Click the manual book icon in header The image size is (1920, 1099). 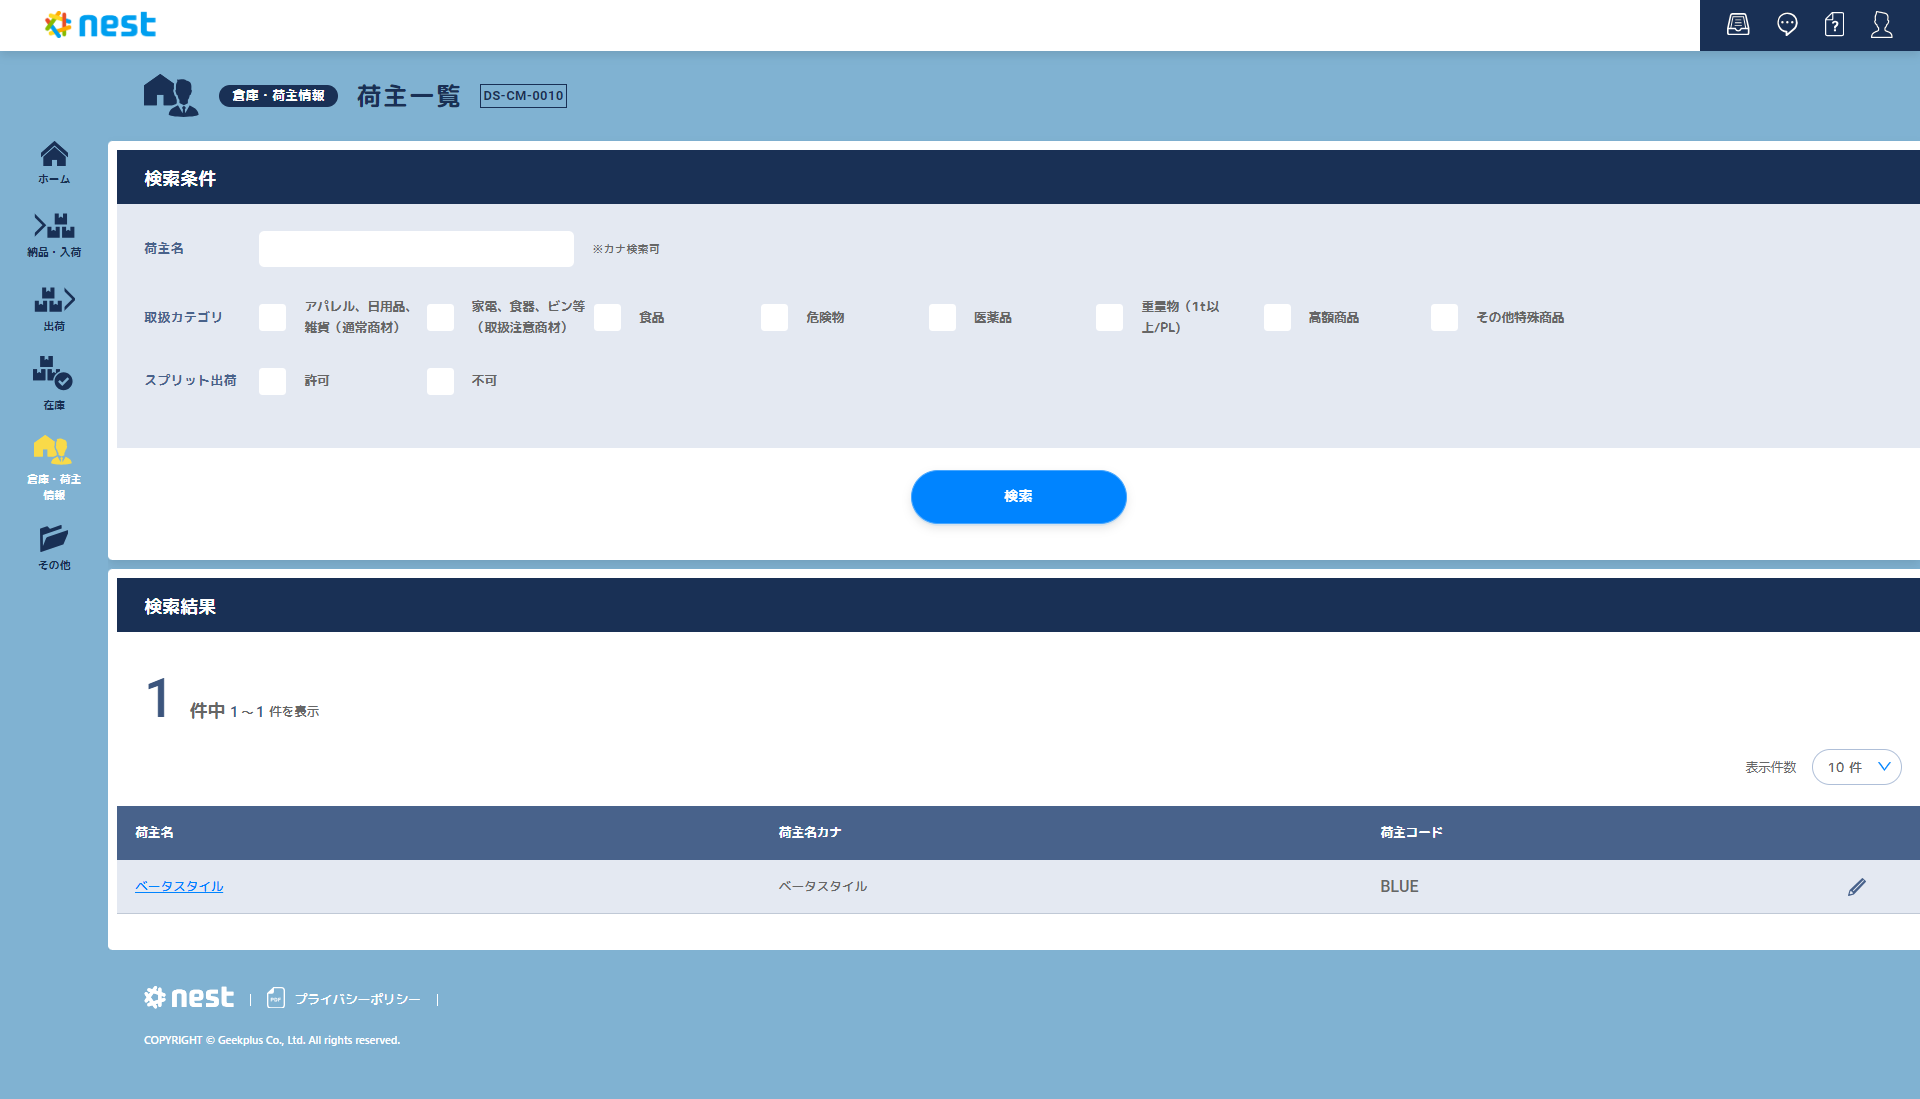point(1738,25)
